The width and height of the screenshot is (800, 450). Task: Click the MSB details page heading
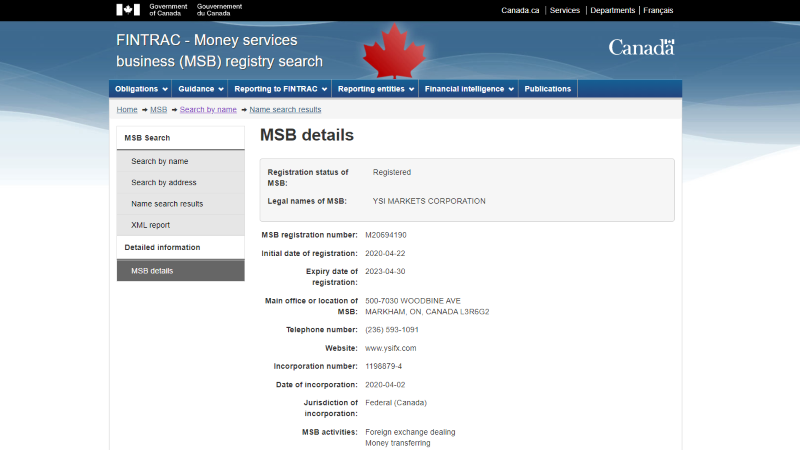pos(307,135)
